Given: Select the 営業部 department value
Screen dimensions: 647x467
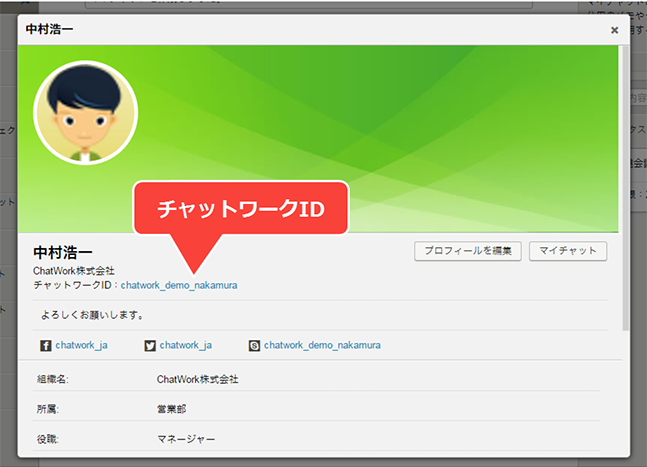Looking at the screenshot, I should 172,409.
